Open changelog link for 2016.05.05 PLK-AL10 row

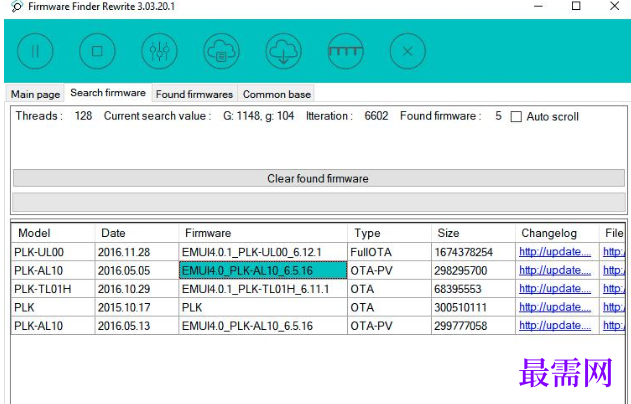[x=555, y=270]
